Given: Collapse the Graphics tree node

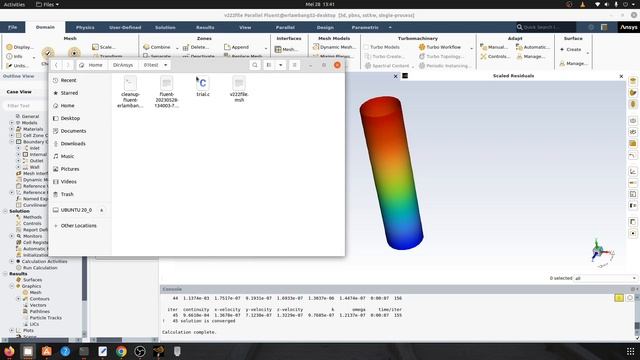Looking at the screenshot, I should pos(12,286).
